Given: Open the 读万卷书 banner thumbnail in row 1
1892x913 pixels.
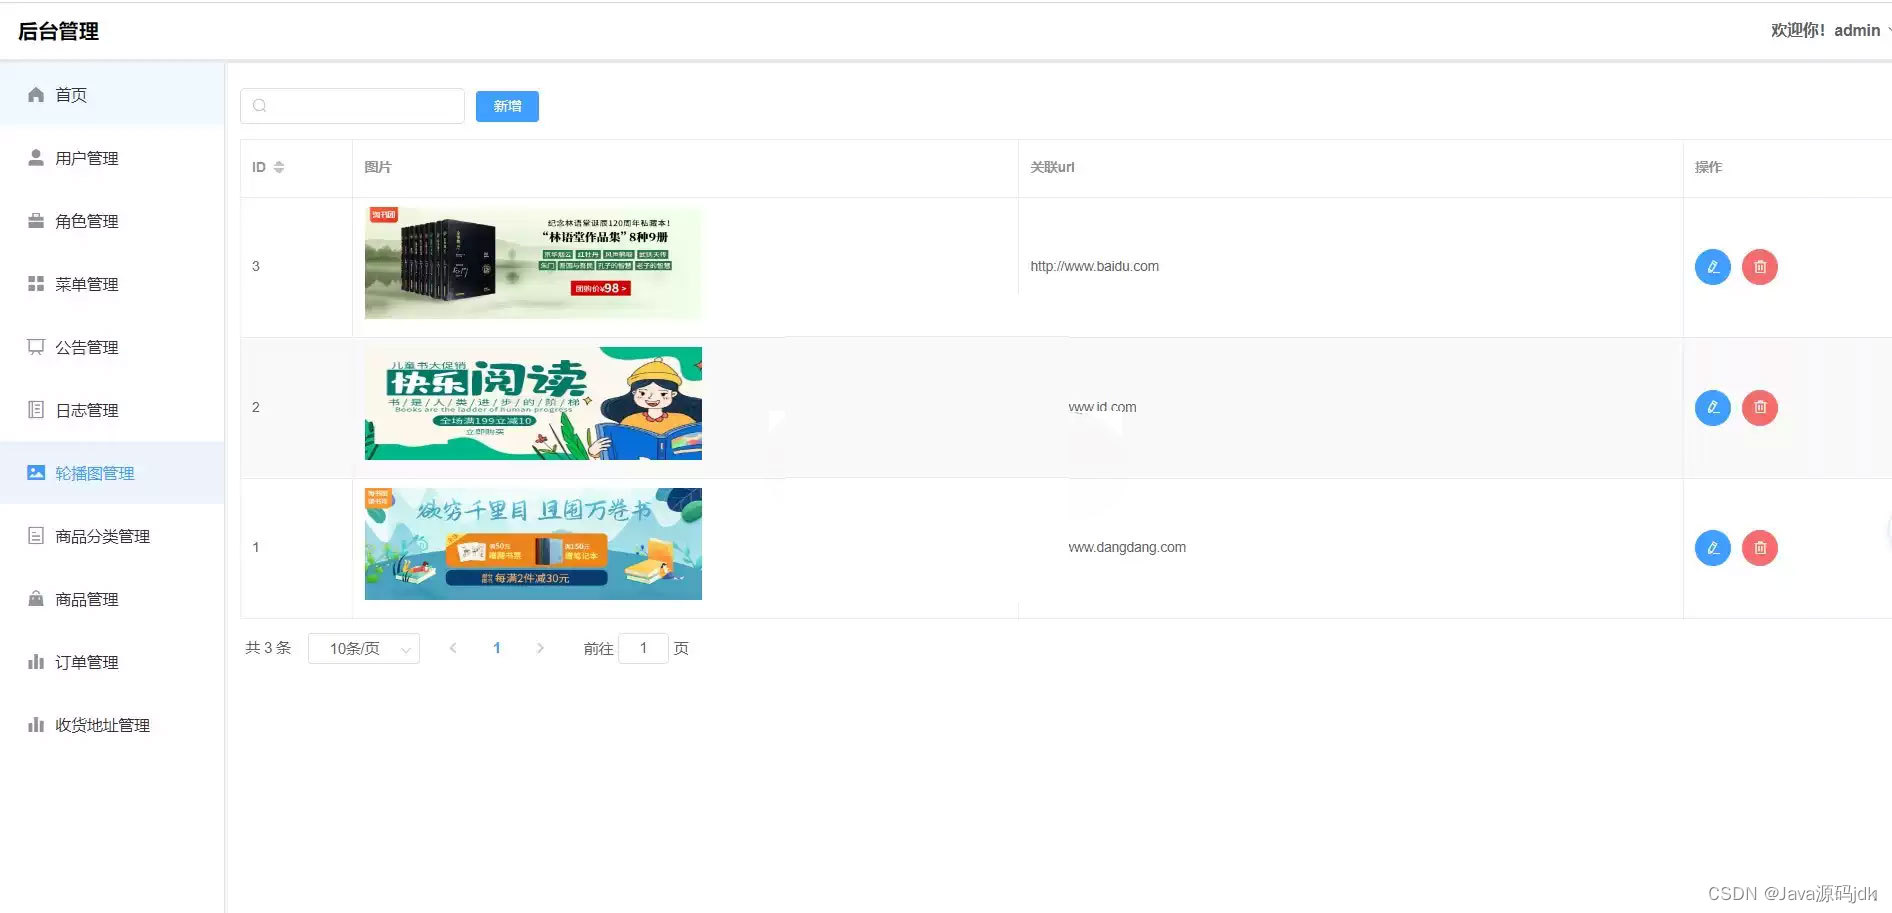Looking at the screenshot, I should 533,544.
